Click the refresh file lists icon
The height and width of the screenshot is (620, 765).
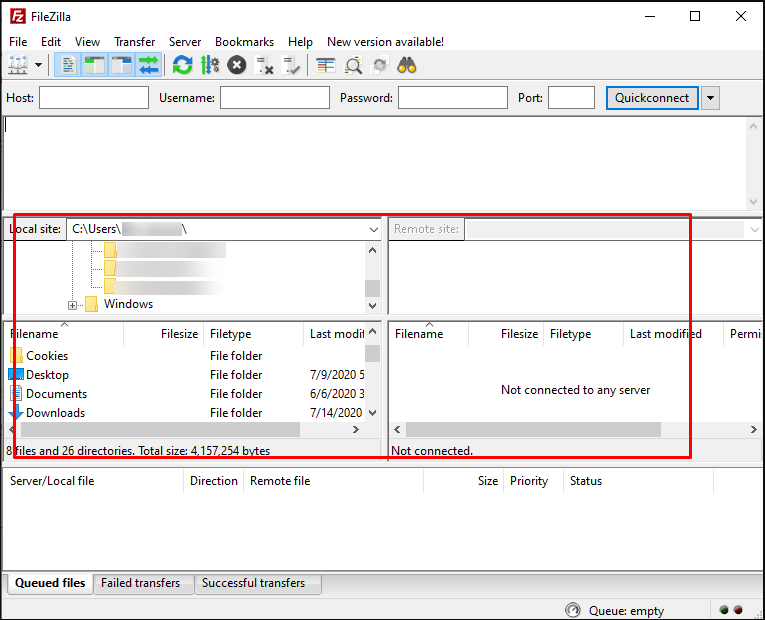(182, 65)
